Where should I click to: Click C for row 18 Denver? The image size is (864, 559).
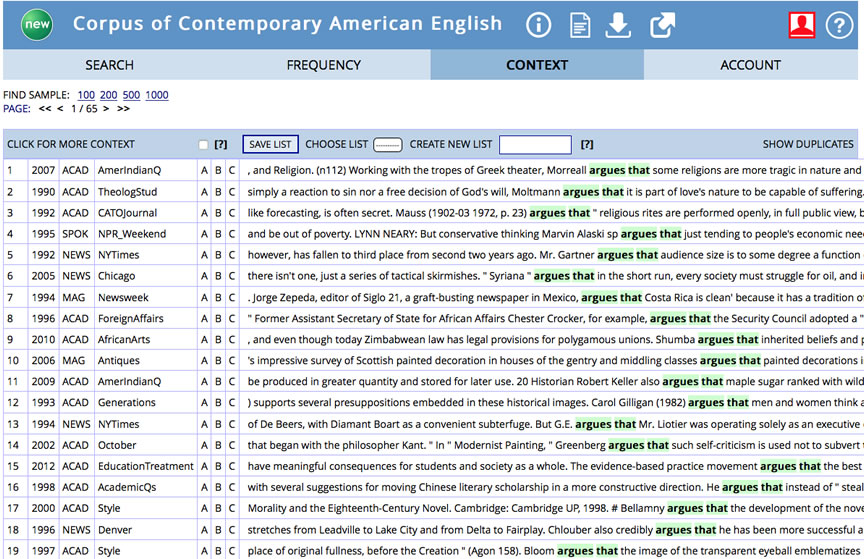231,530
